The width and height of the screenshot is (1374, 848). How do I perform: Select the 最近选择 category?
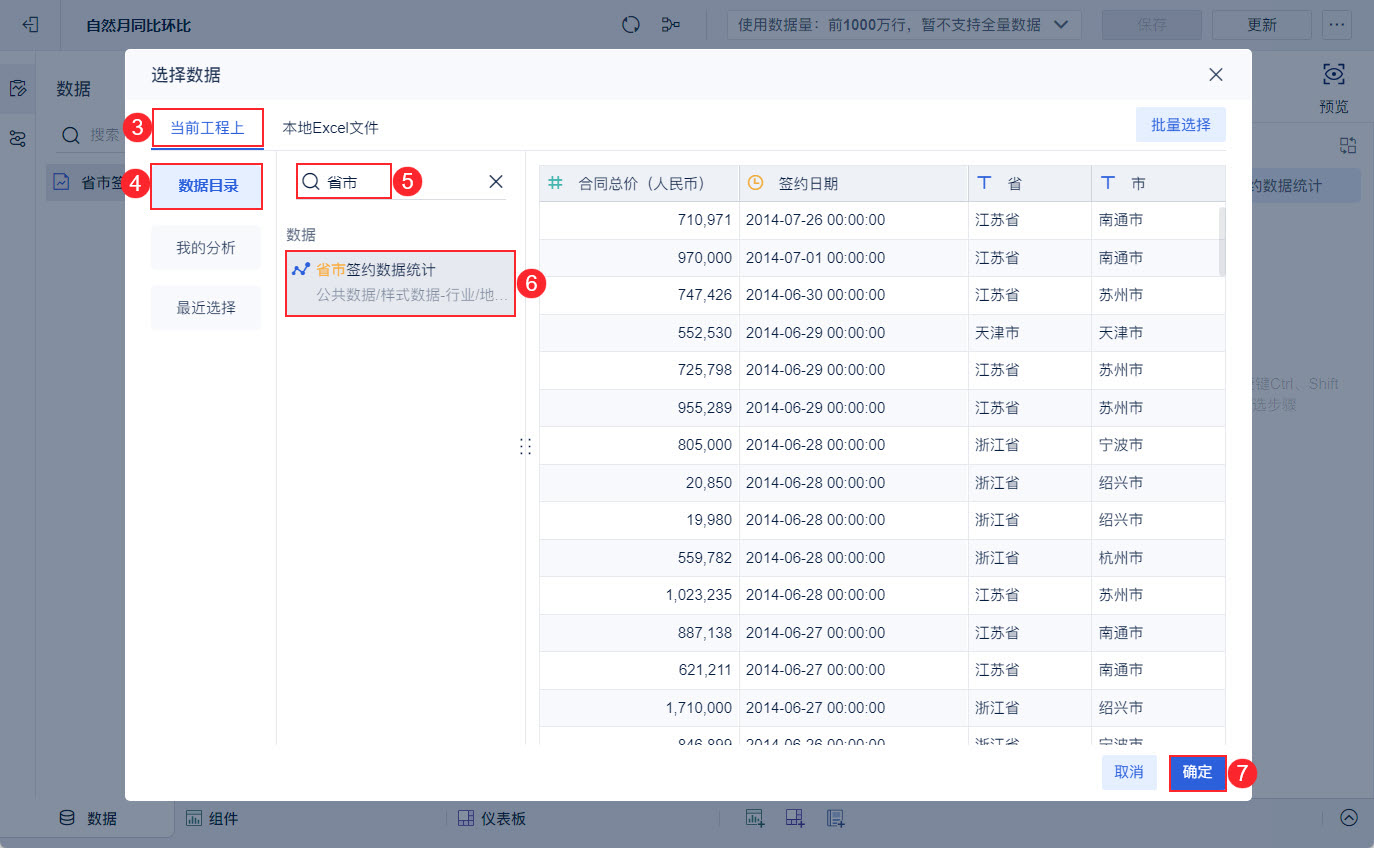pyautogui.click(x=206, y=308)
